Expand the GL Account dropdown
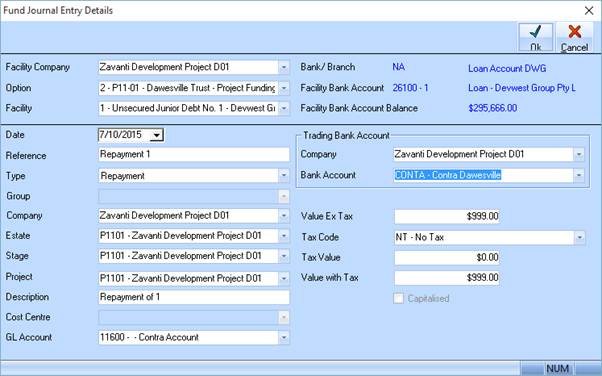This screenshot has width=602, height=376. click(284, 338)
